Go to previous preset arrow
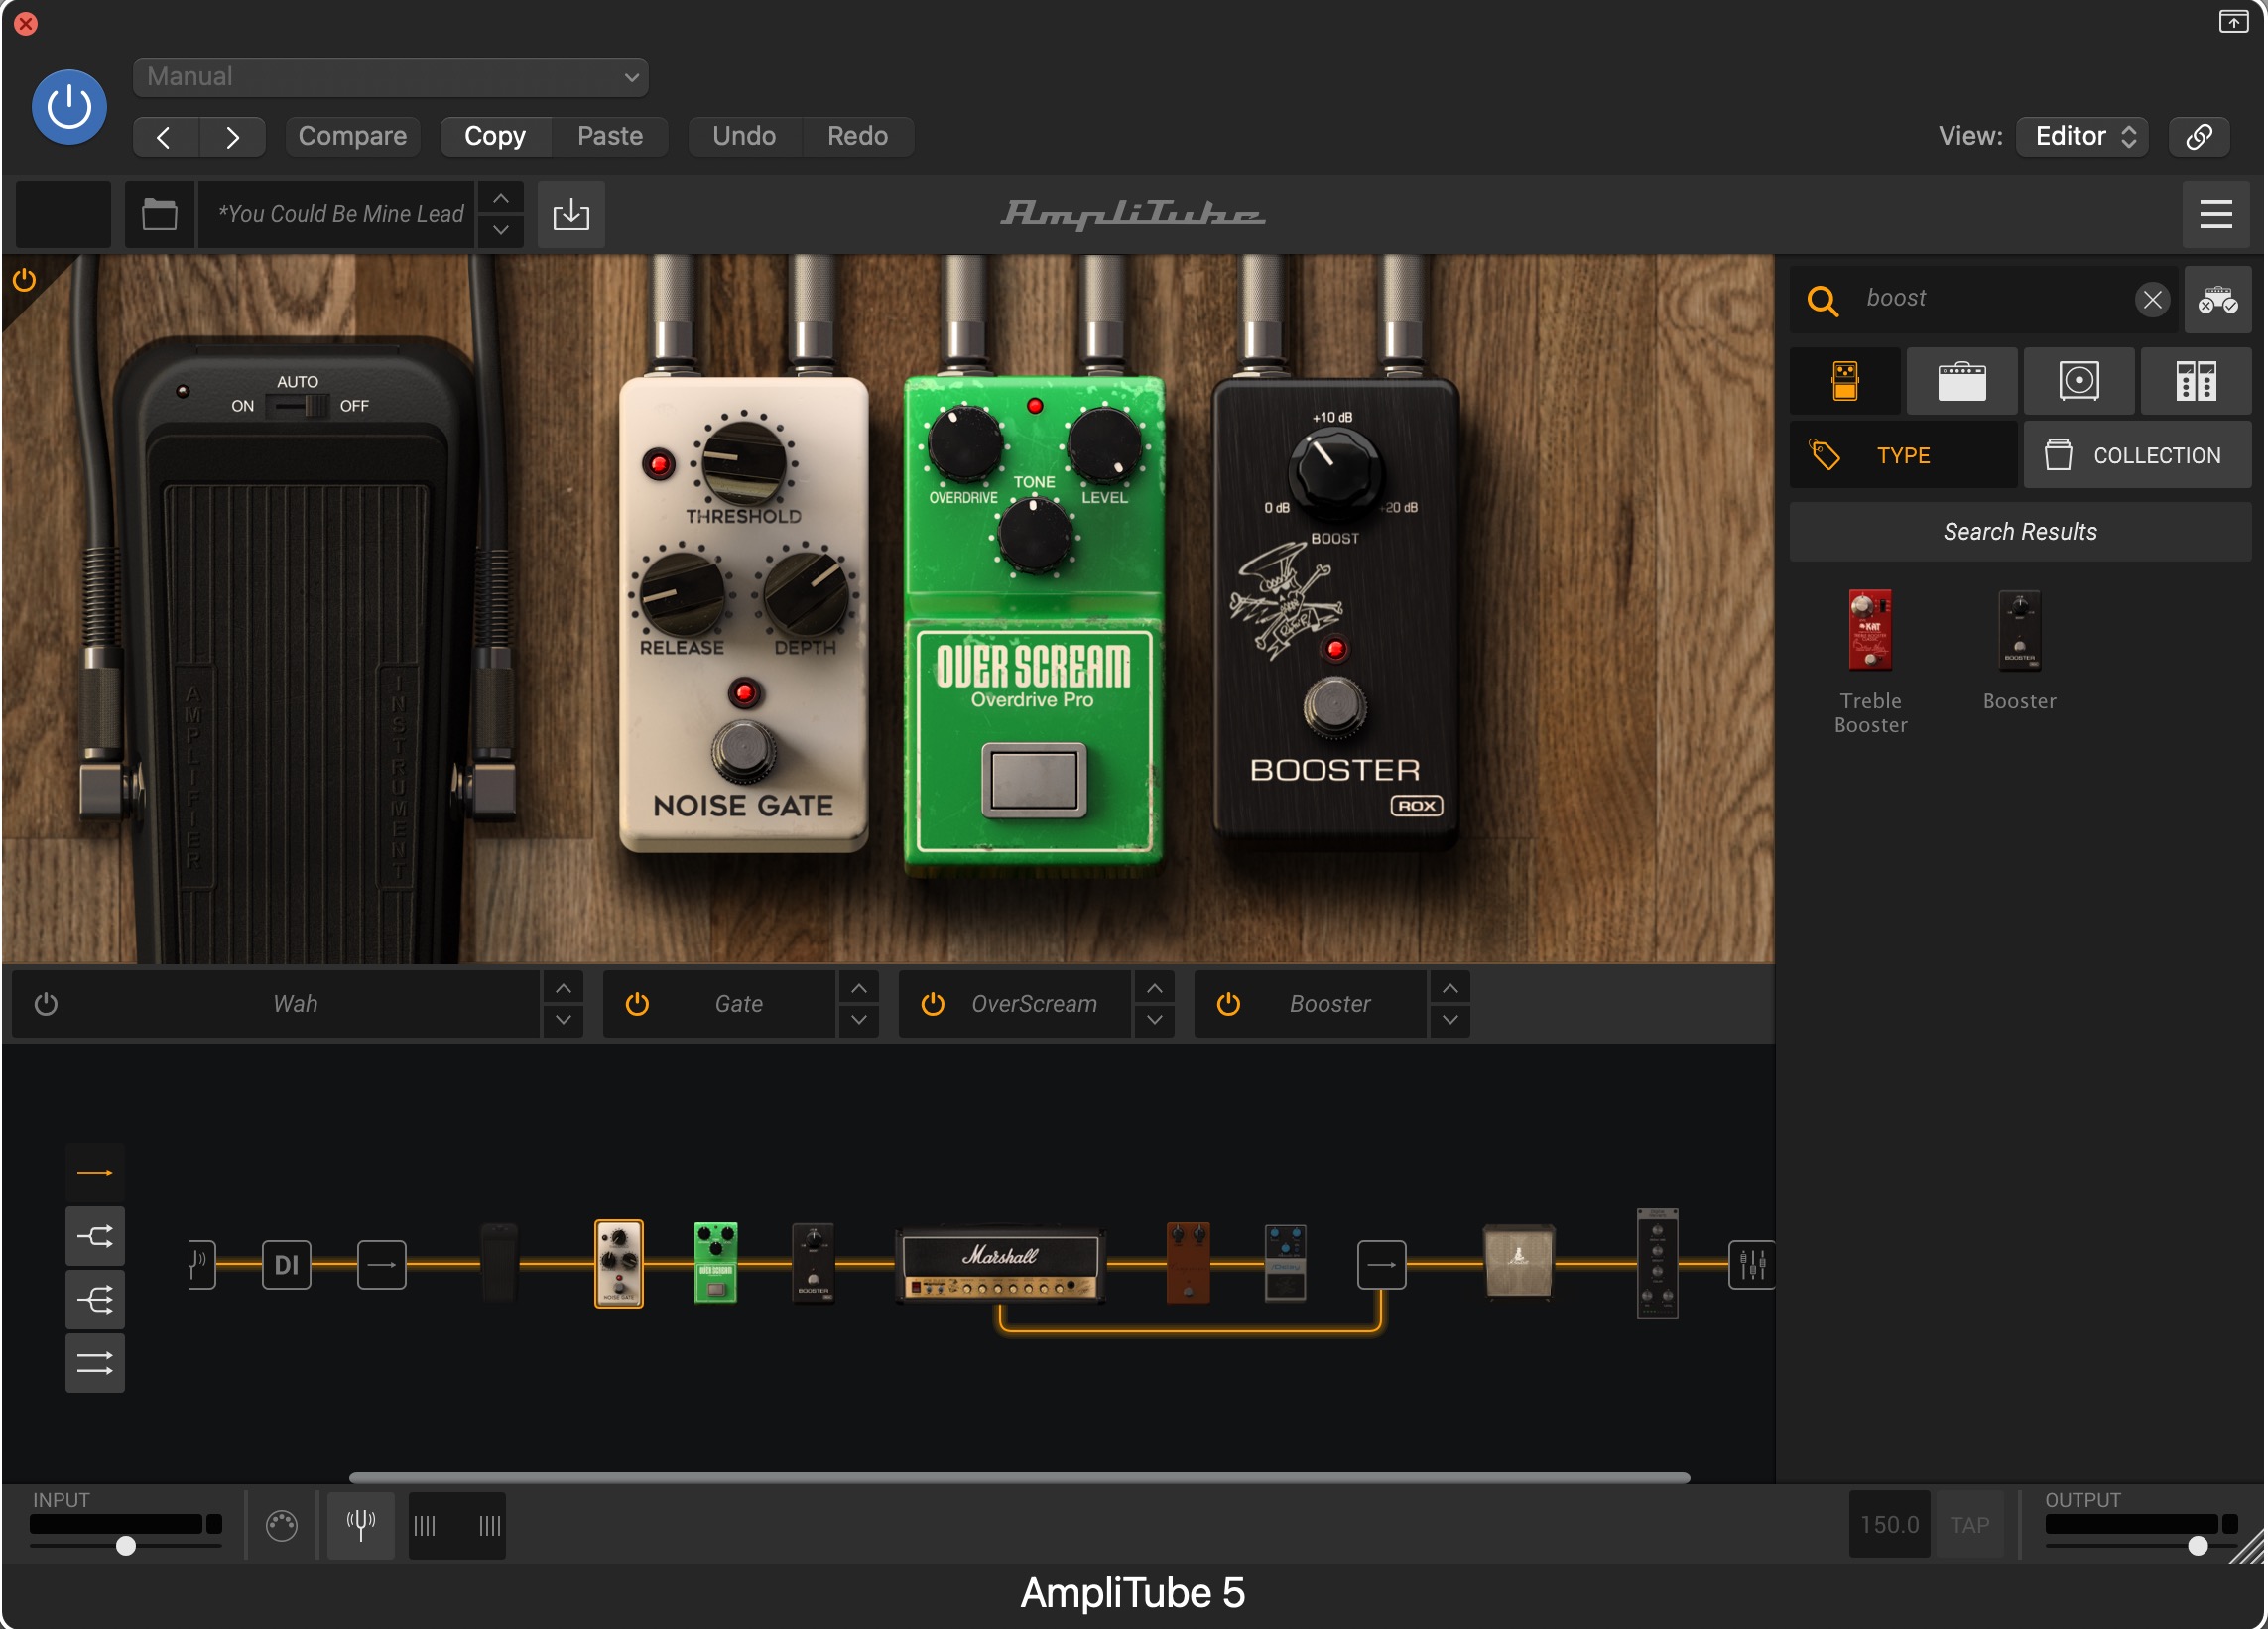Viewport: 2268px width, 1629px height. coord(165,137)
